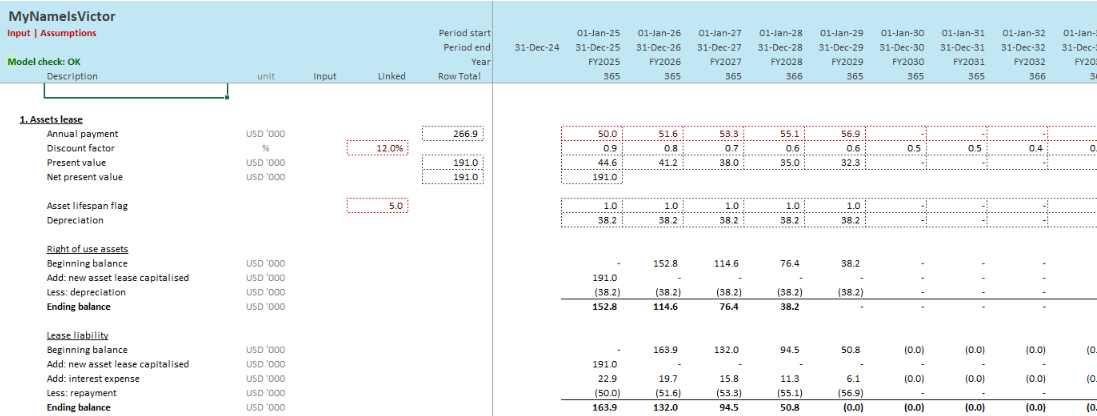
Task: Click the lease liability ending balance 163.9
Action: (605, 408)
